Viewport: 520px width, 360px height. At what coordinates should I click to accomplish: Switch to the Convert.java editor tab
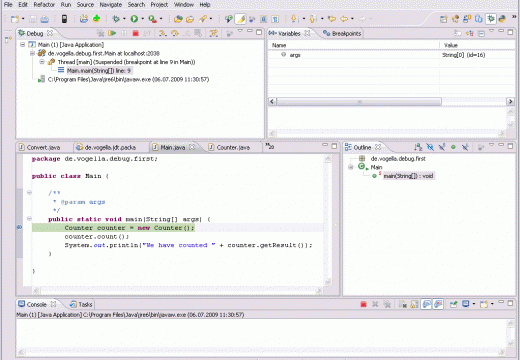click(x=40, y=147)
